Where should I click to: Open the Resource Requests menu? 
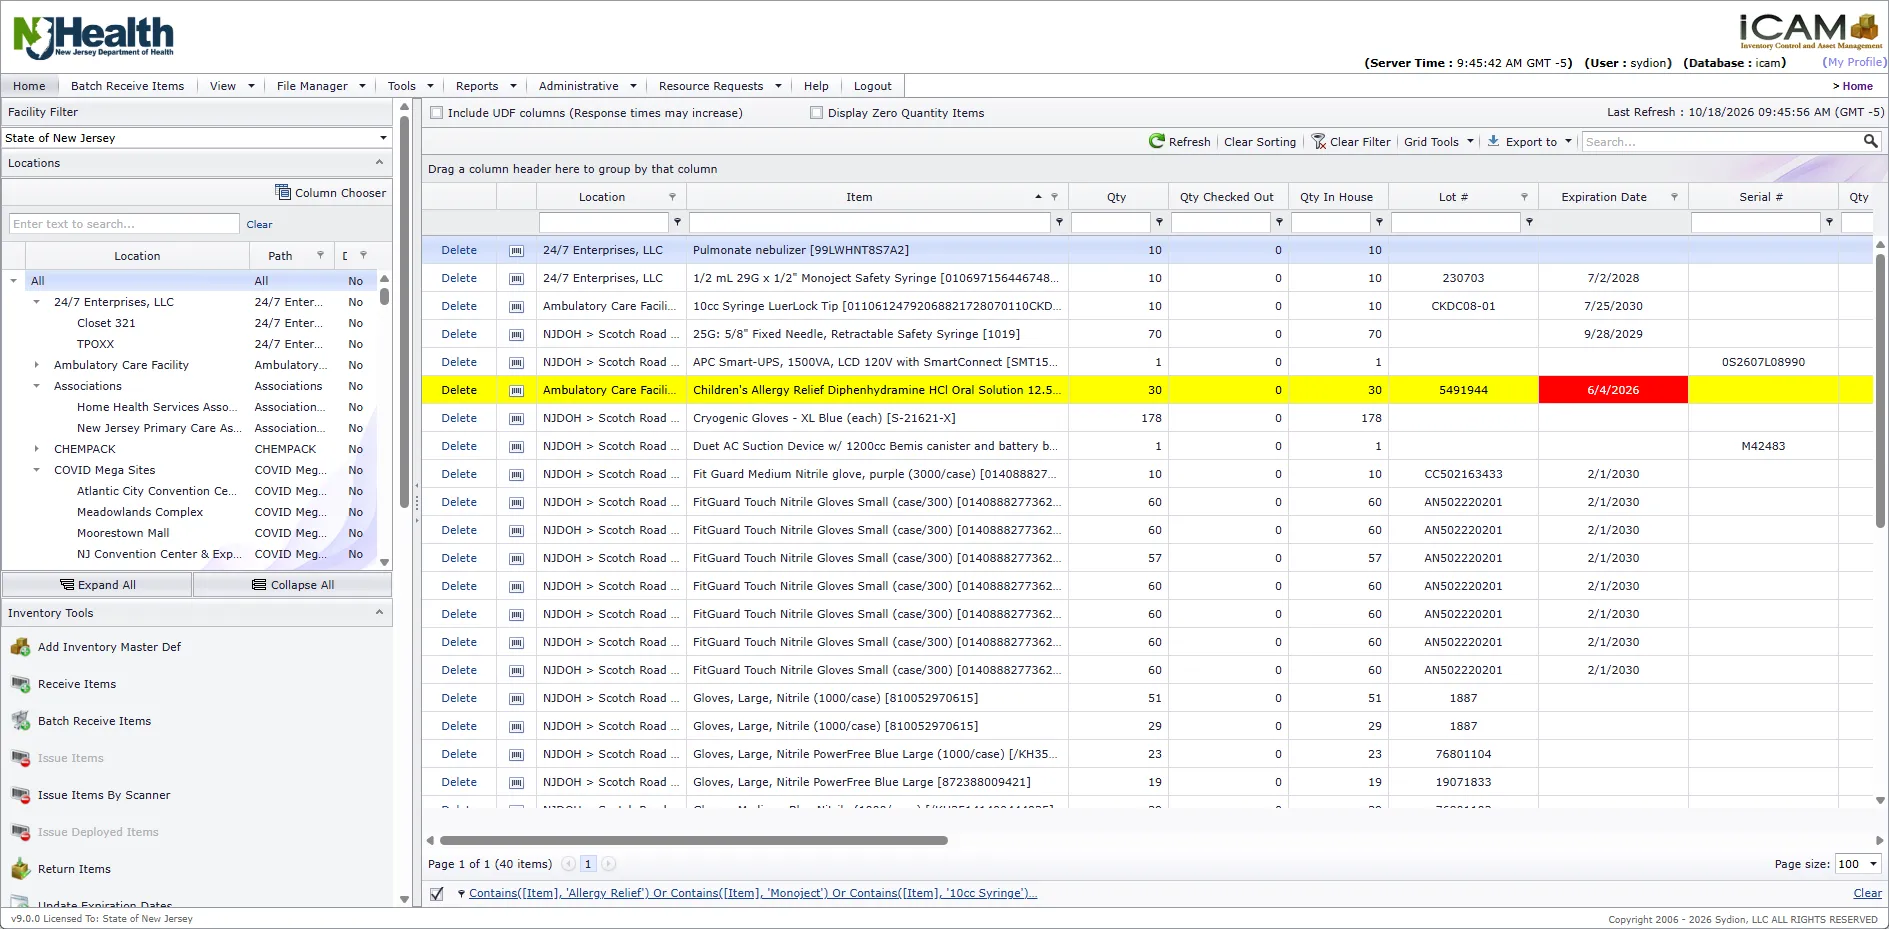click(x=719, y=86)
